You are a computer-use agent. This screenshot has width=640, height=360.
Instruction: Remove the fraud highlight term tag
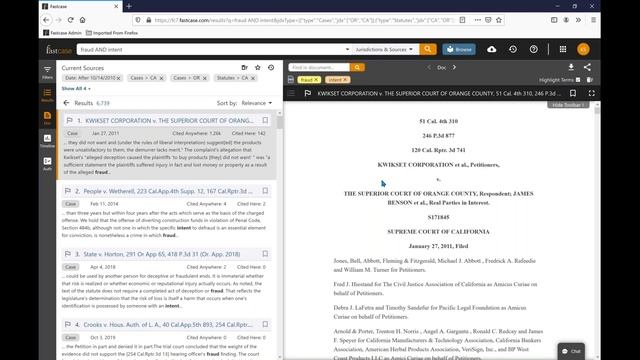[x=316, y=80]
